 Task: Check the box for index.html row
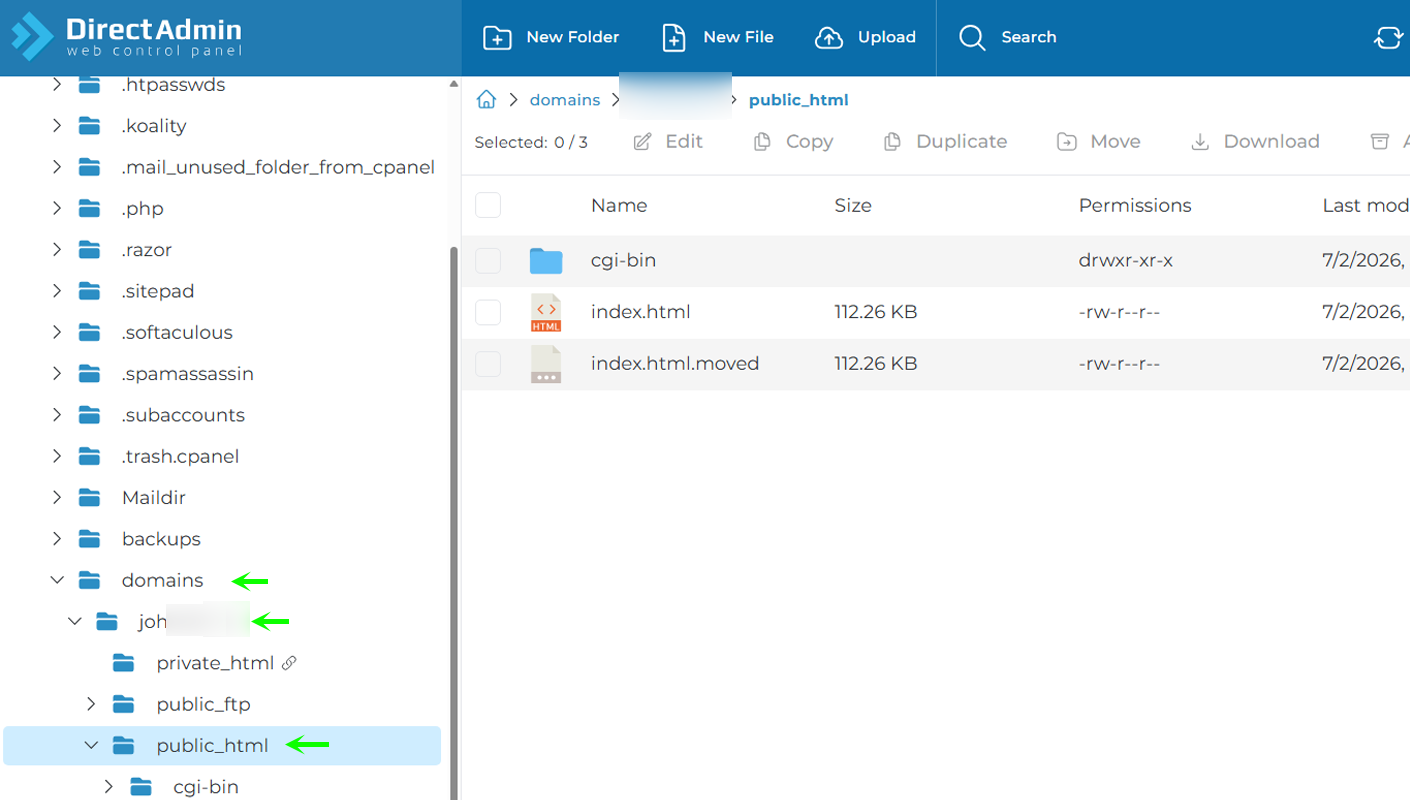click(488, 312)
